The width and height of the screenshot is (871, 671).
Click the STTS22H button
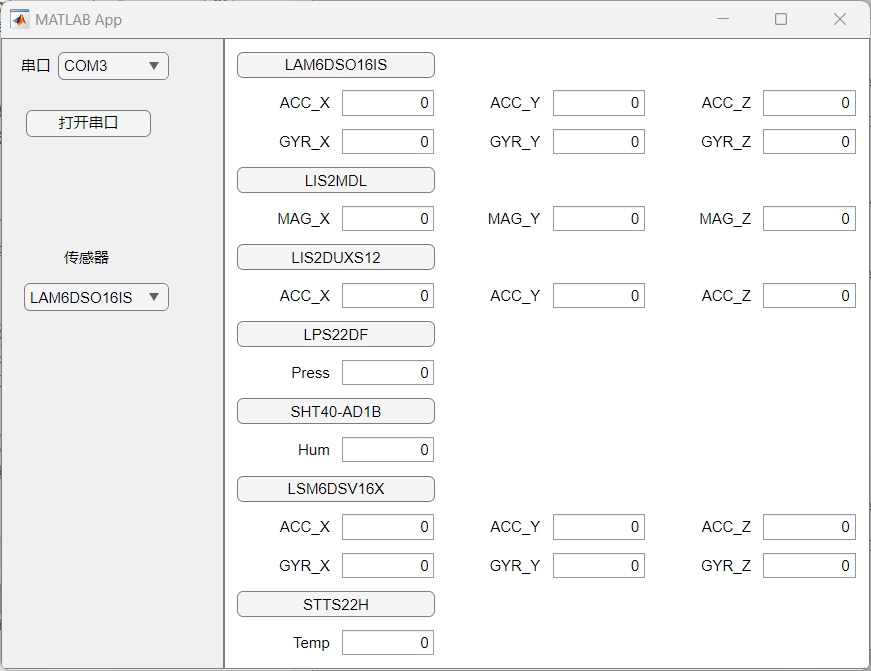click(x=336, y=604)
